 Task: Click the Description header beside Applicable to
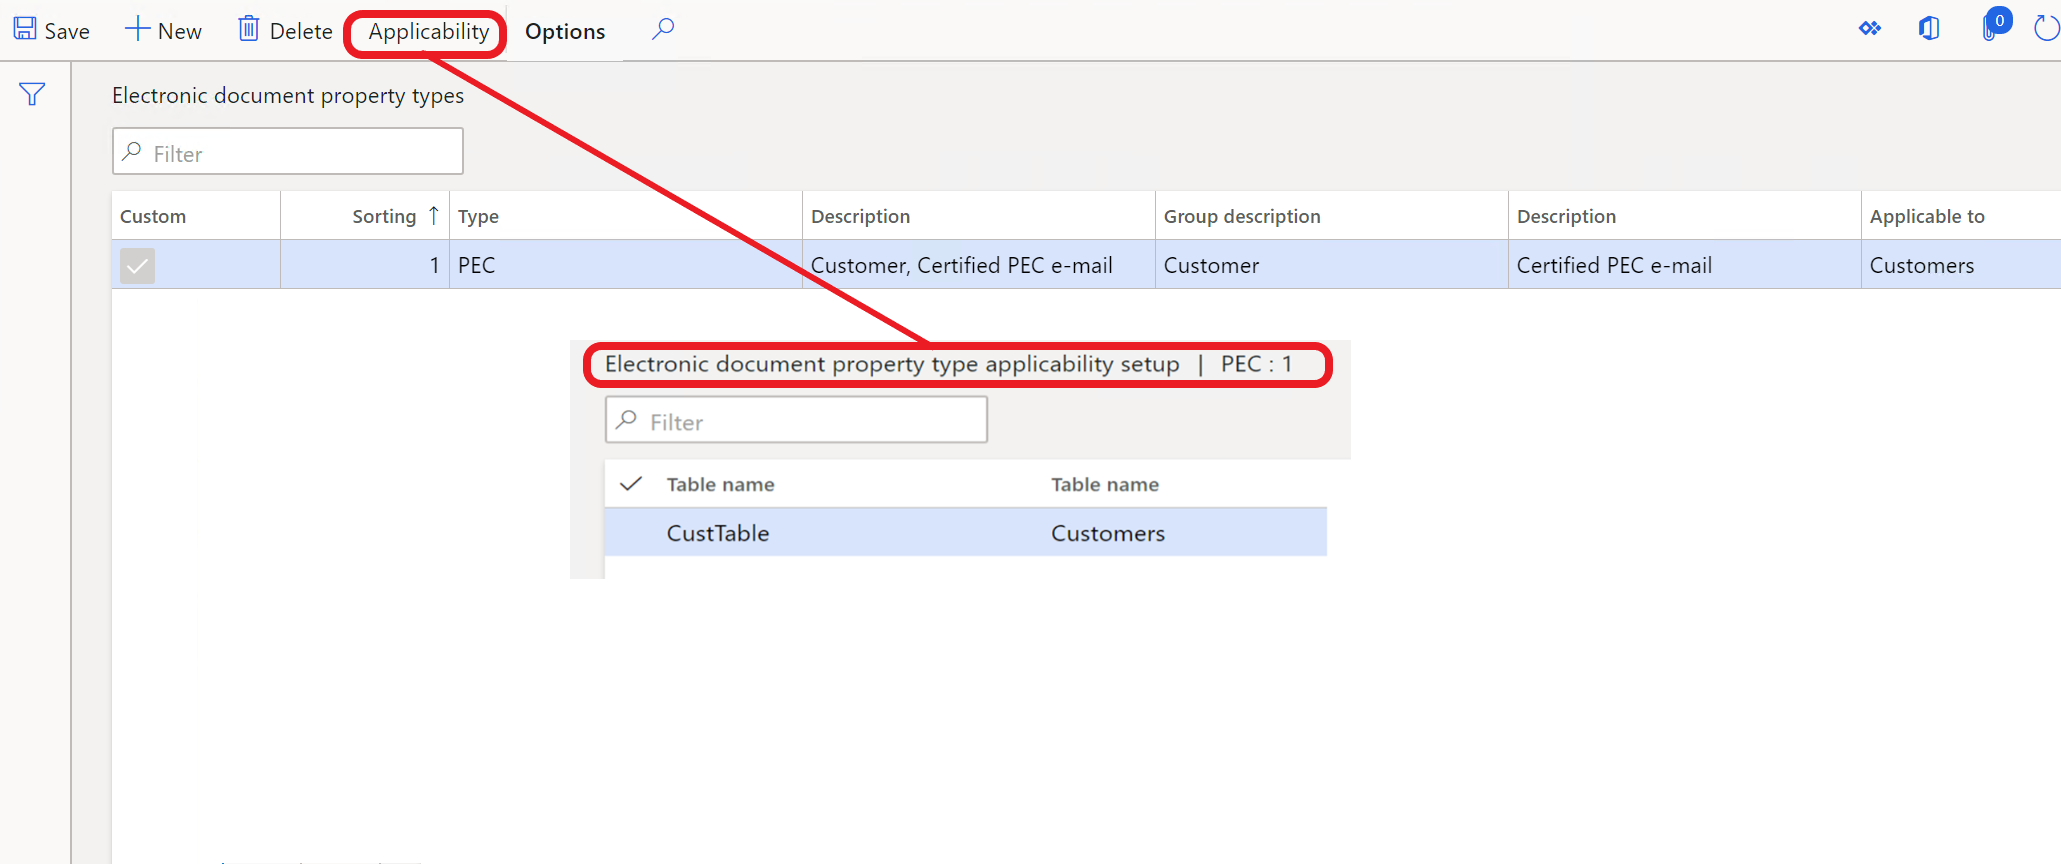1685,216
